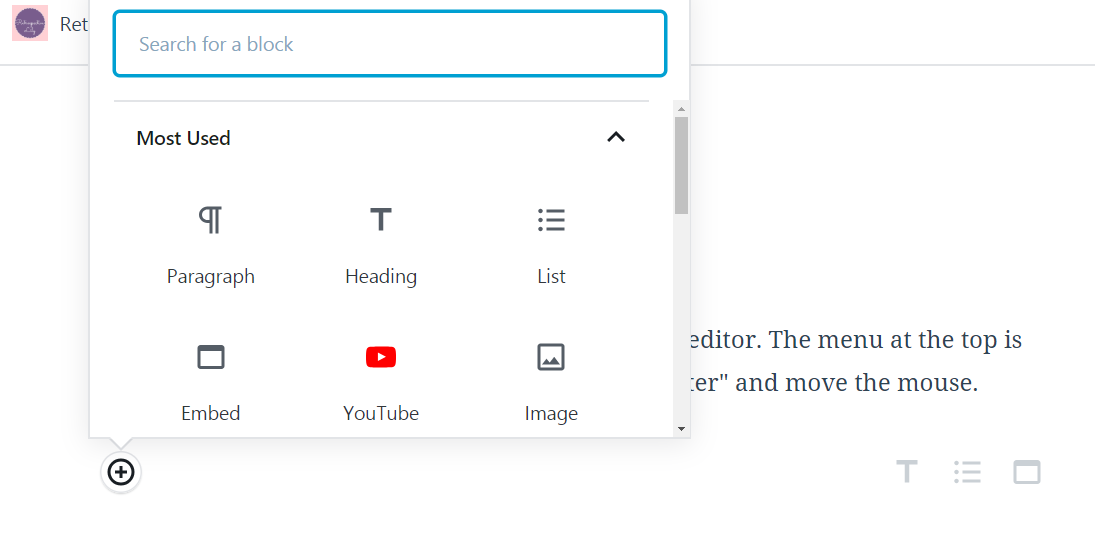
Task: Click the faded List shortcut icon at right
Action: (x=967, y=472)
